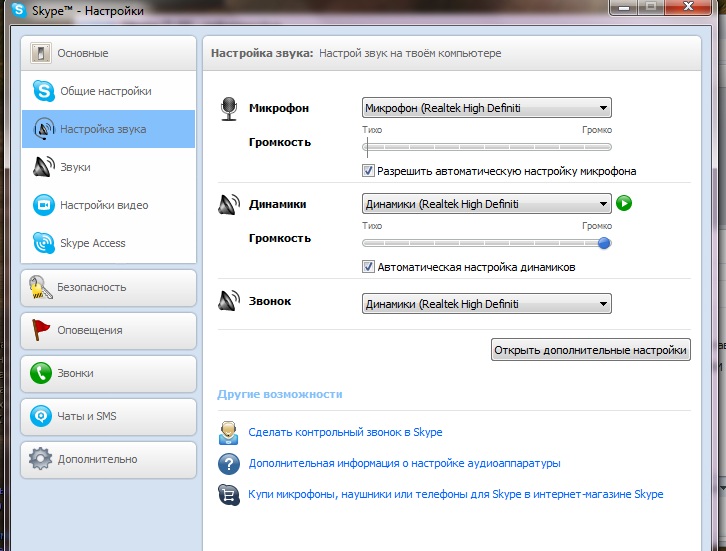
Task: Open the Динамики device dropdown
Action: [487, 204]
